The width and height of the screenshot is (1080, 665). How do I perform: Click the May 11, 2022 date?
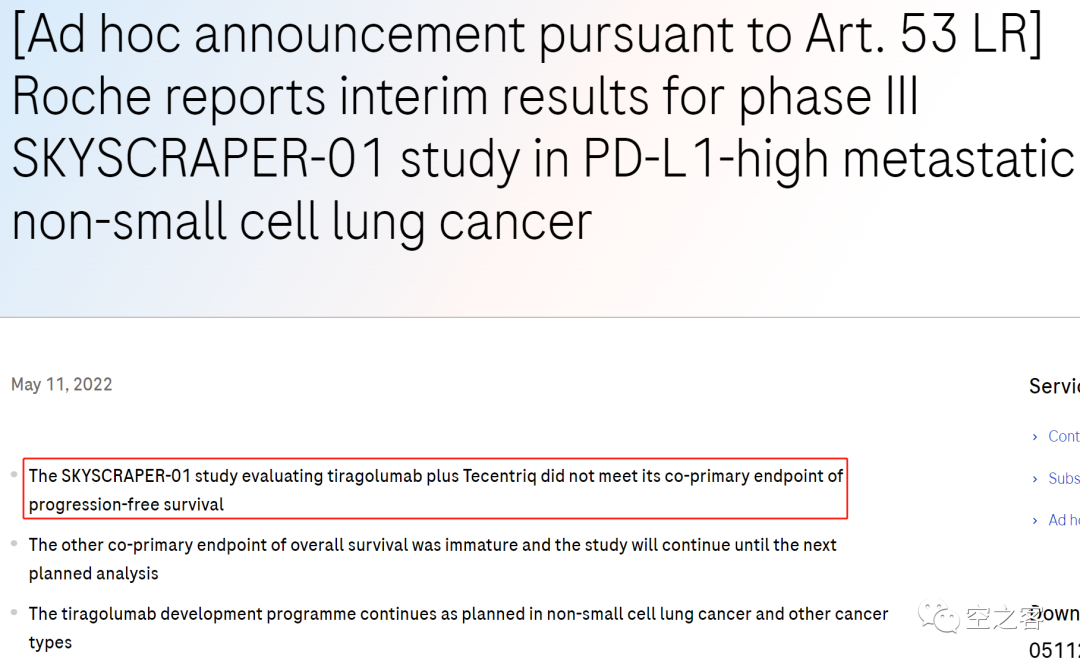tap(62, 385)
